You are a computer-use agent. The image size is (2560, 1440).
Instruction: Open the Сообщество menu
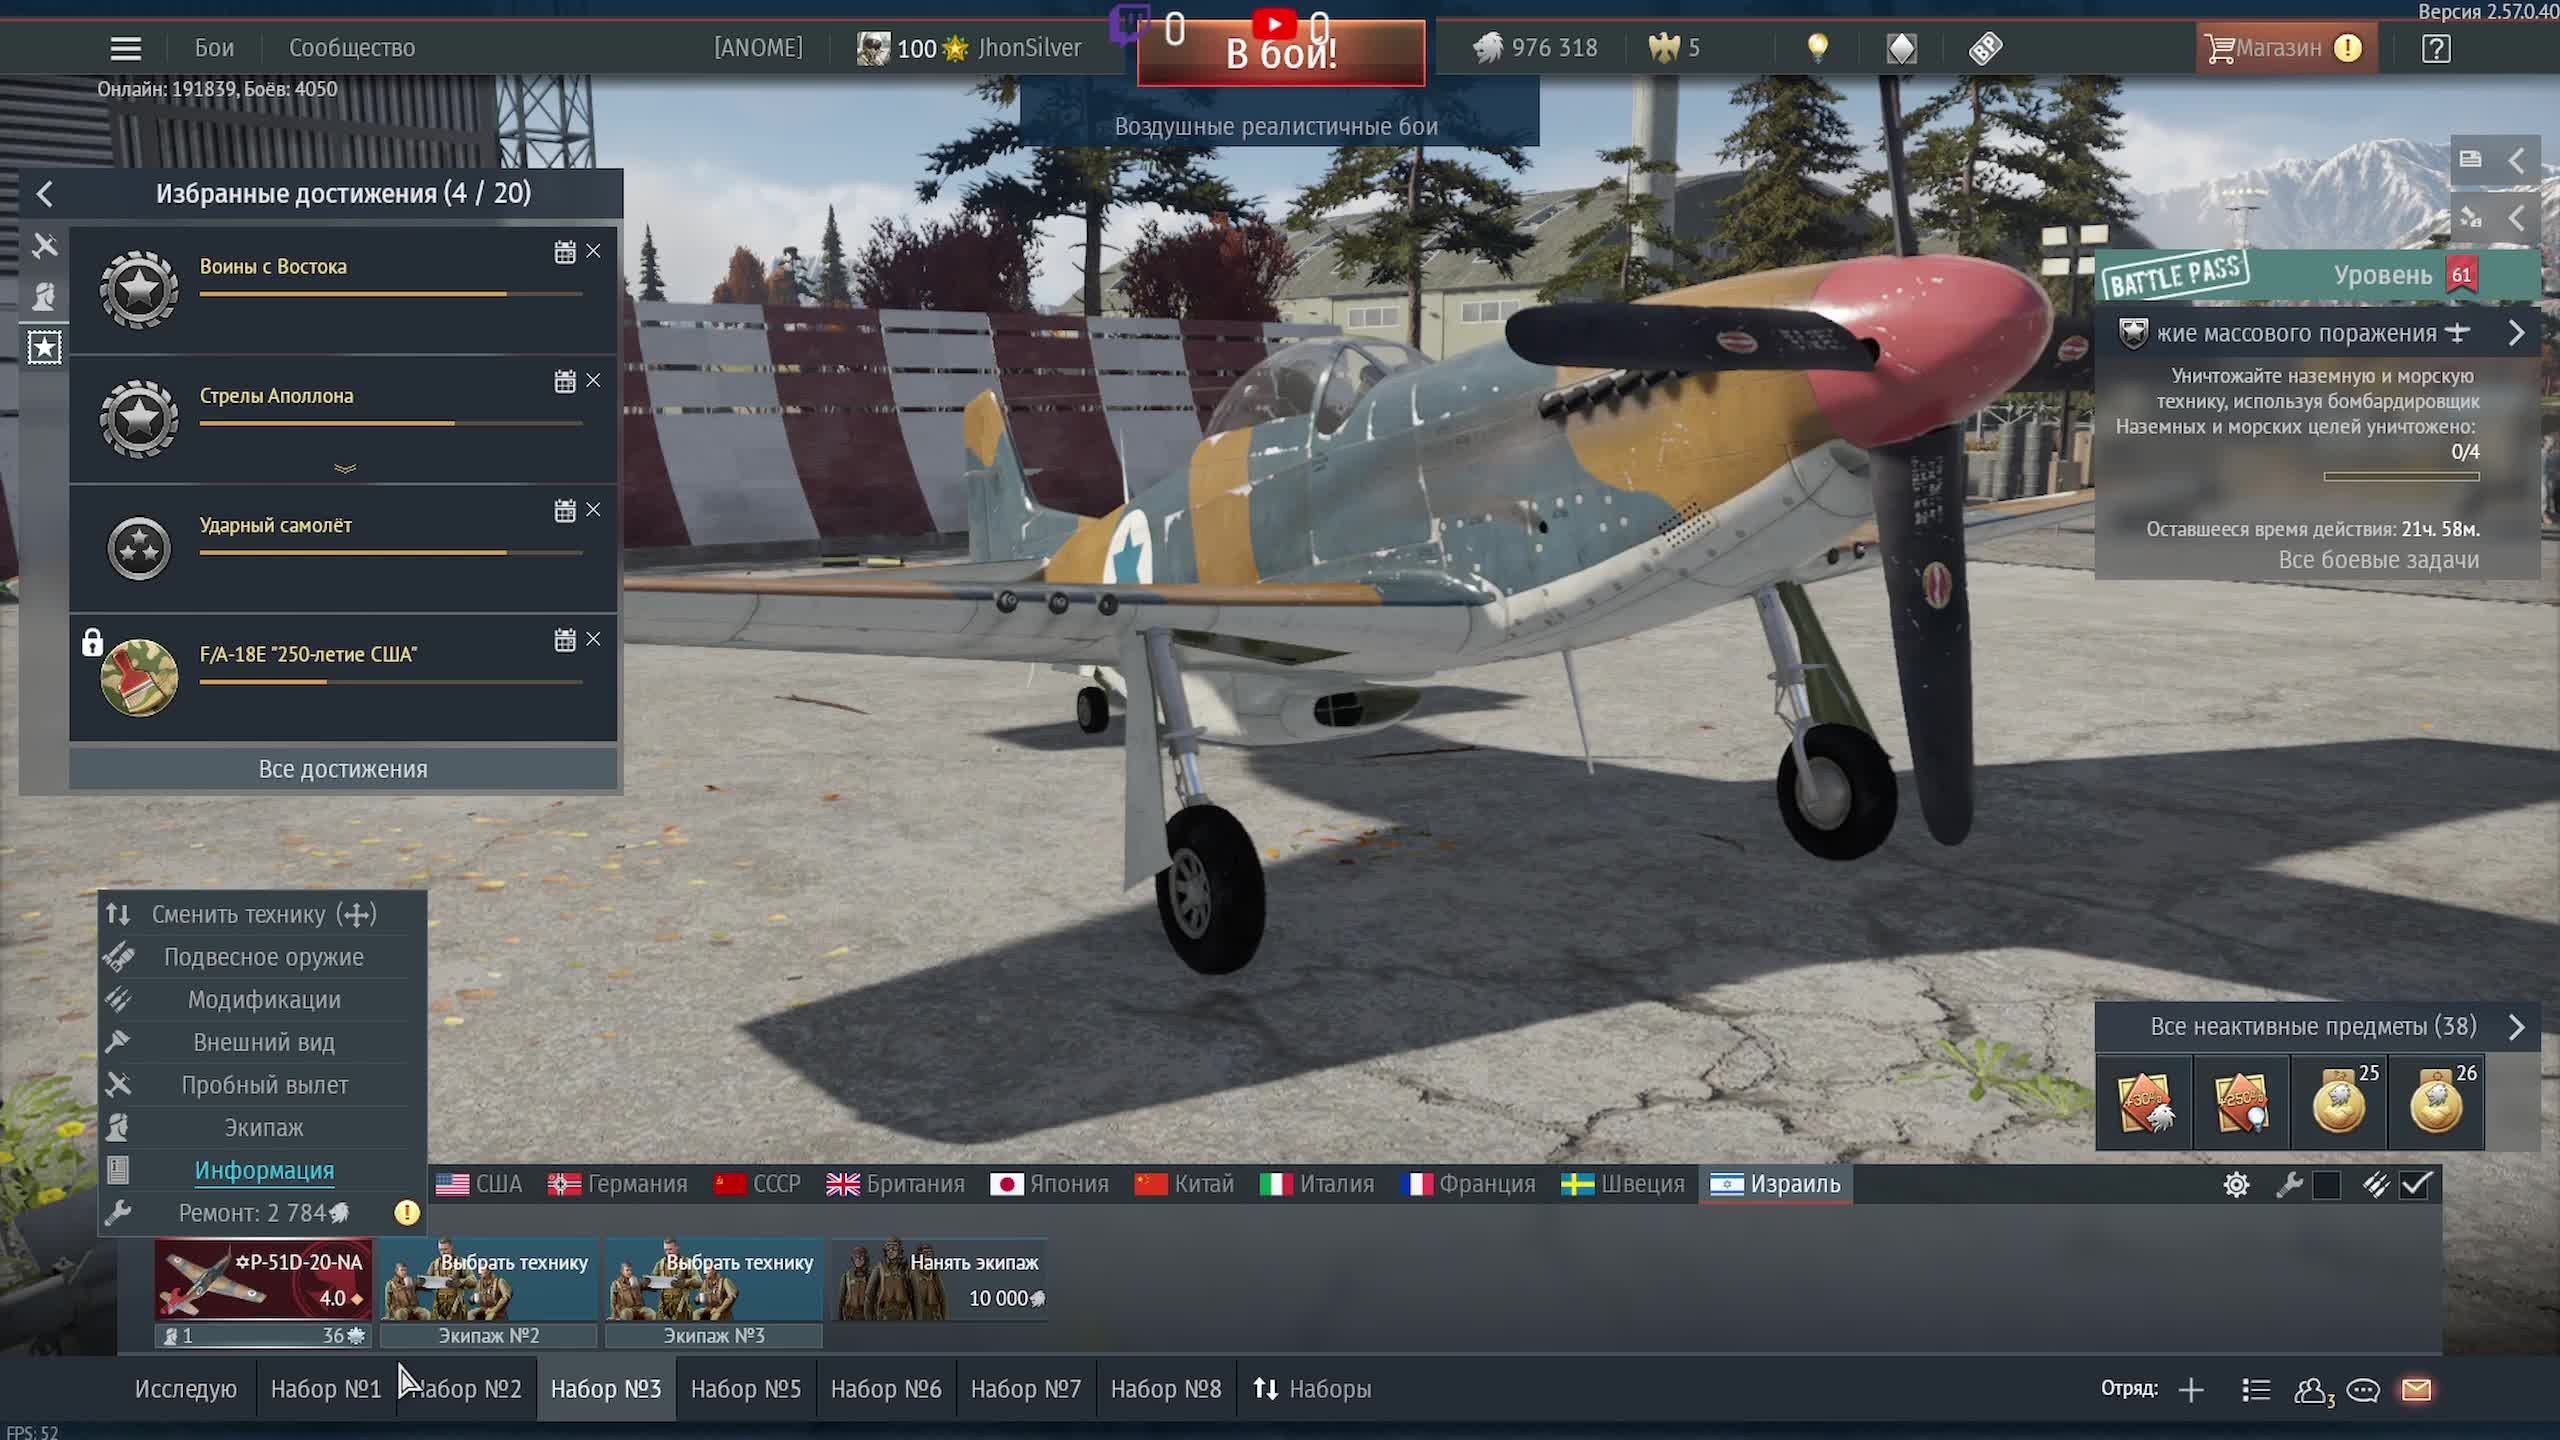(x=352, y=48)
